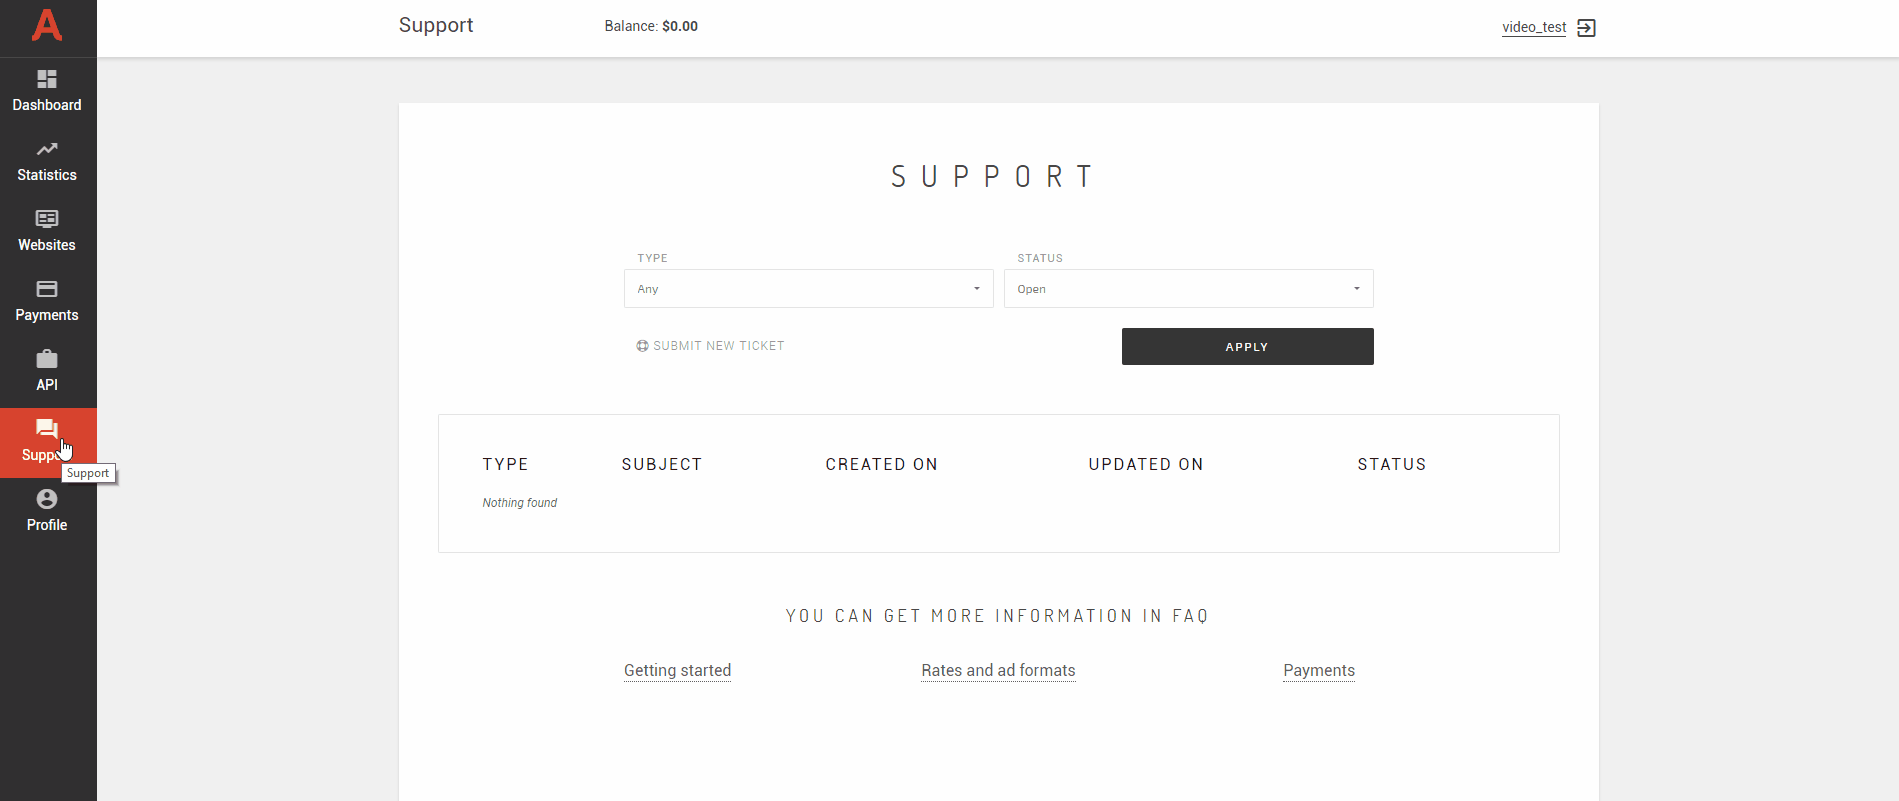
Task: Click the red A logo icon
Action: coord(47,25)
